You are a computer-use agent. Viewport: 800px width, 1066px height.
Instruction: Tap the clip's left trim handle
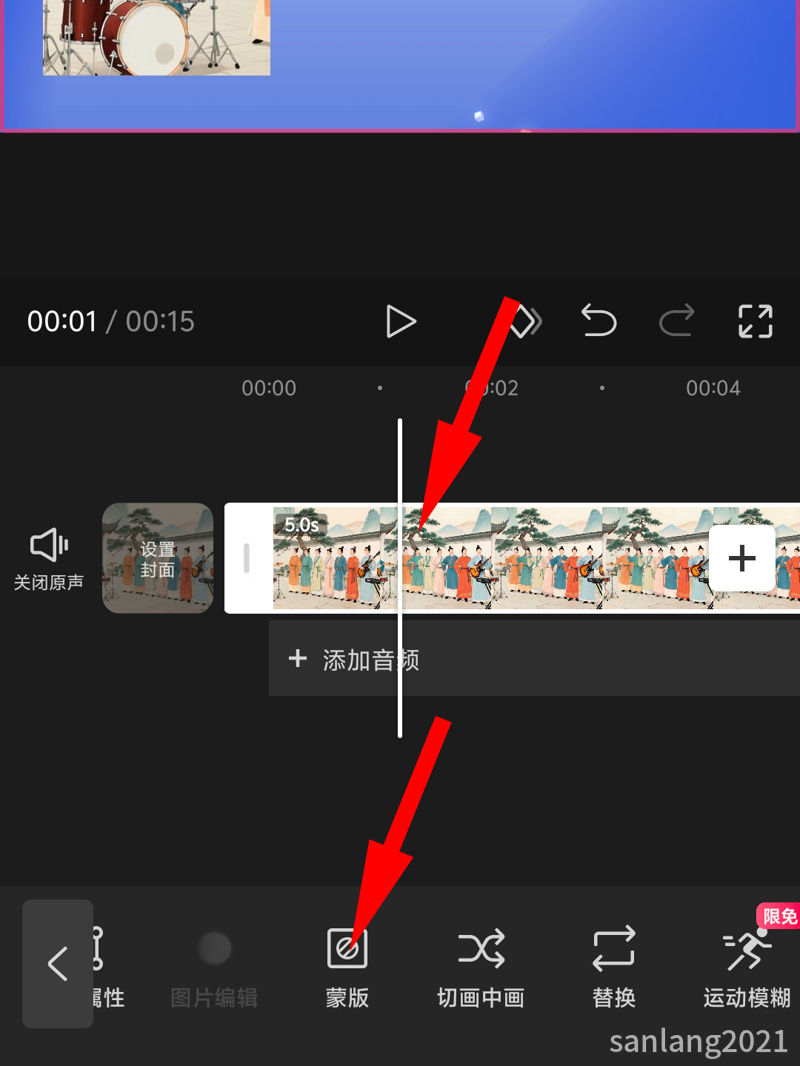coord(247,558)
